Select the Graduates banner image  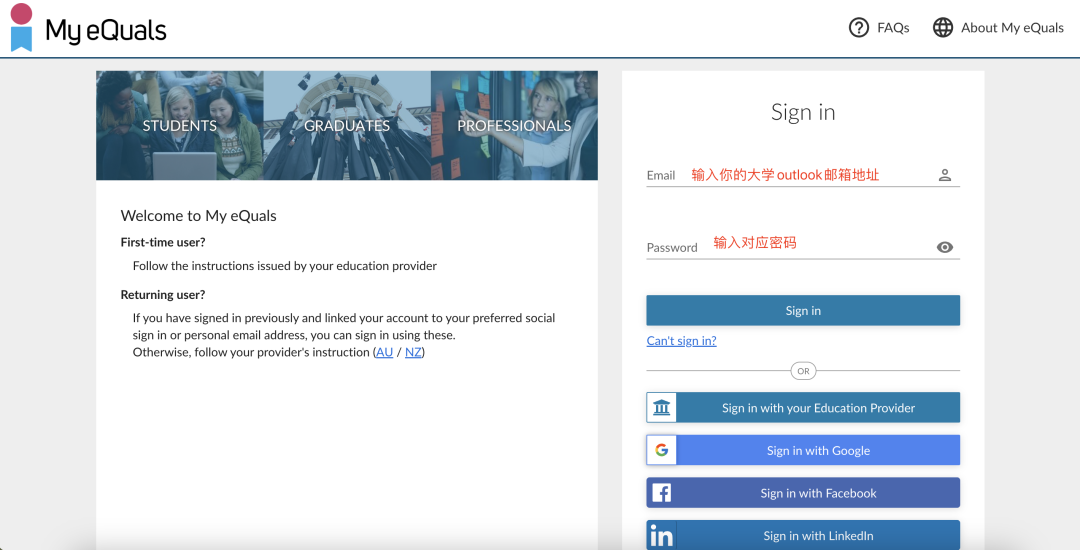[347, 125]
